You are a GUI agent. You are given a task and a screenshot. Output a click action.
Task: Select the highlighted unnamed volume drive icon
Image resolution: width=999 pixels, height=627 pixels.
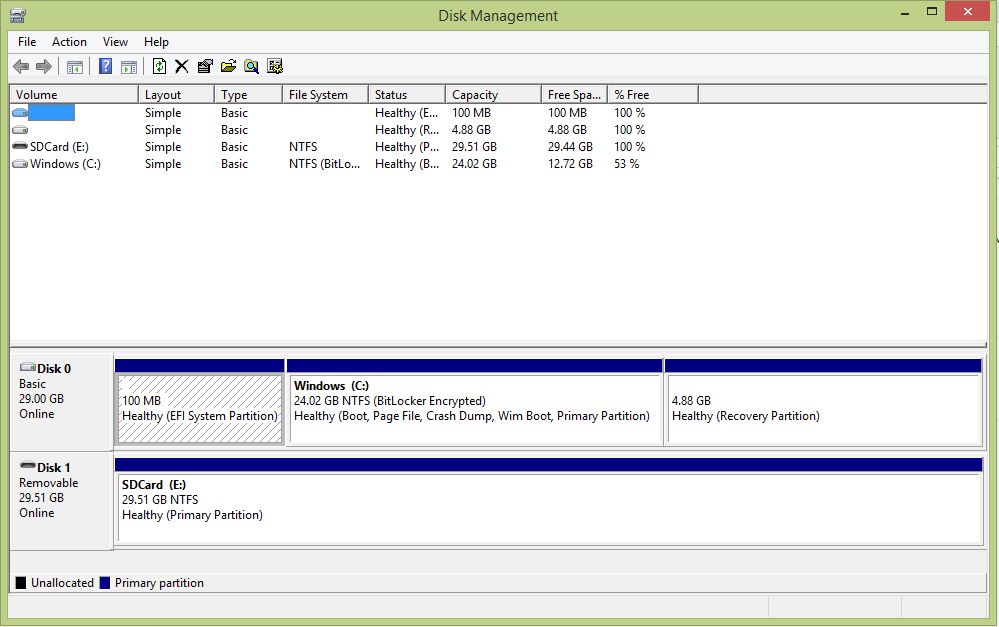click(x=20, y=113)
